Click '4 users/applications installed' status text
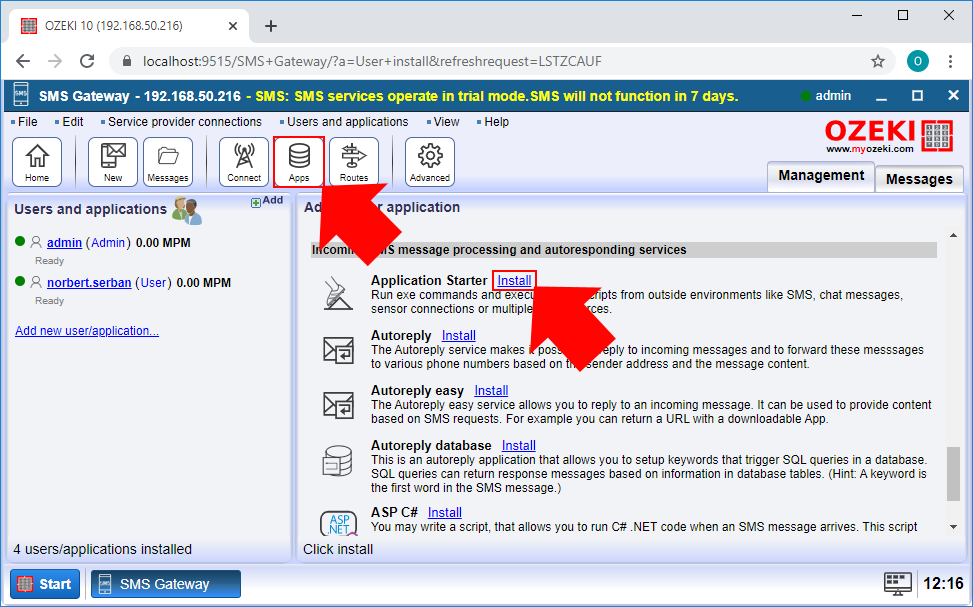Viewport: 973px width, 607px height. tap(102, 549)
